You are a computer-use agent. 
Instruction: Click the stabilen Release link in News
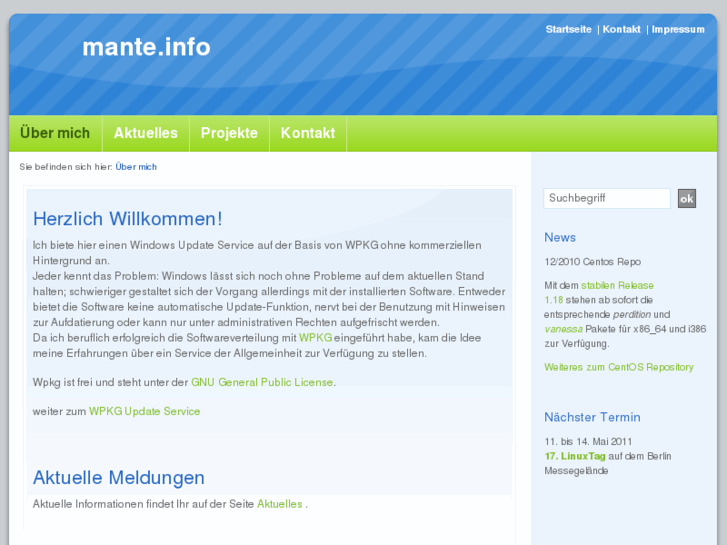pos(617,285)
